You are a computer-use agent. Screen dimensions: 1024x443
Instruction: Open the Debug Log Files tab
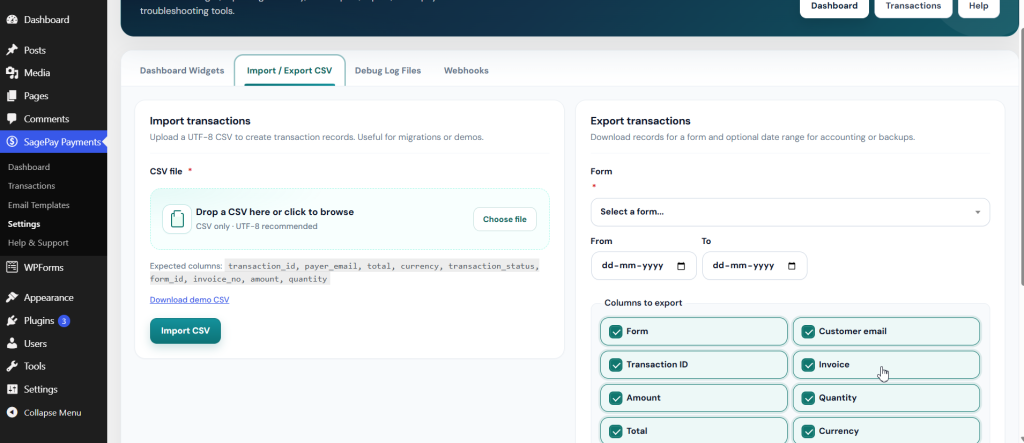click(x=388, y=71)
